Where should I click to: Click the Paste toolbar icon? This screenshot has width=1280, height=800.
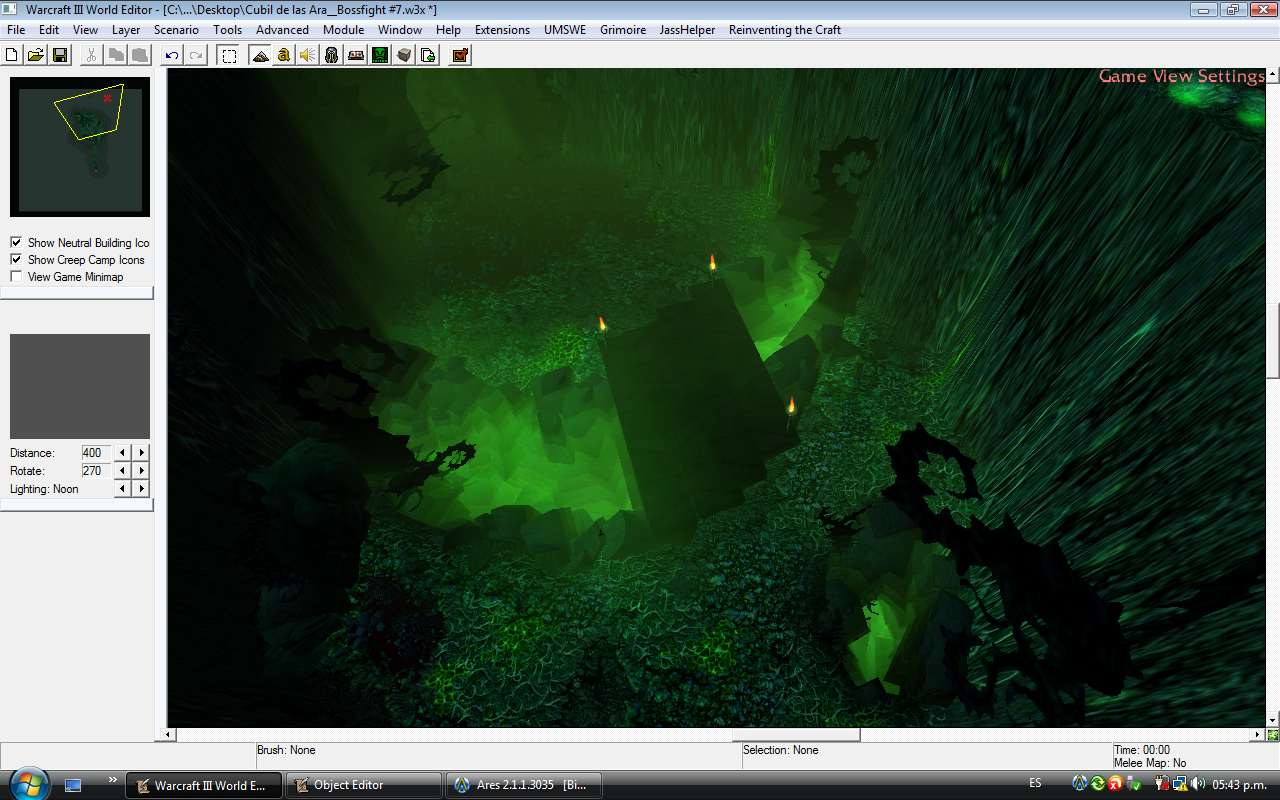[140, 55]
